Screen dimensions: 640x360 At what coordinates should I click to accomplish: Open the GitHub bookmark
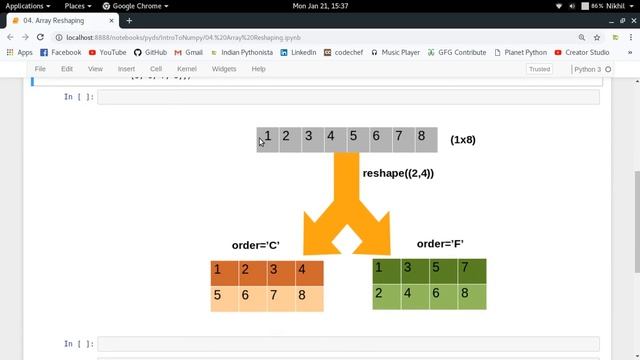point(150,52)
